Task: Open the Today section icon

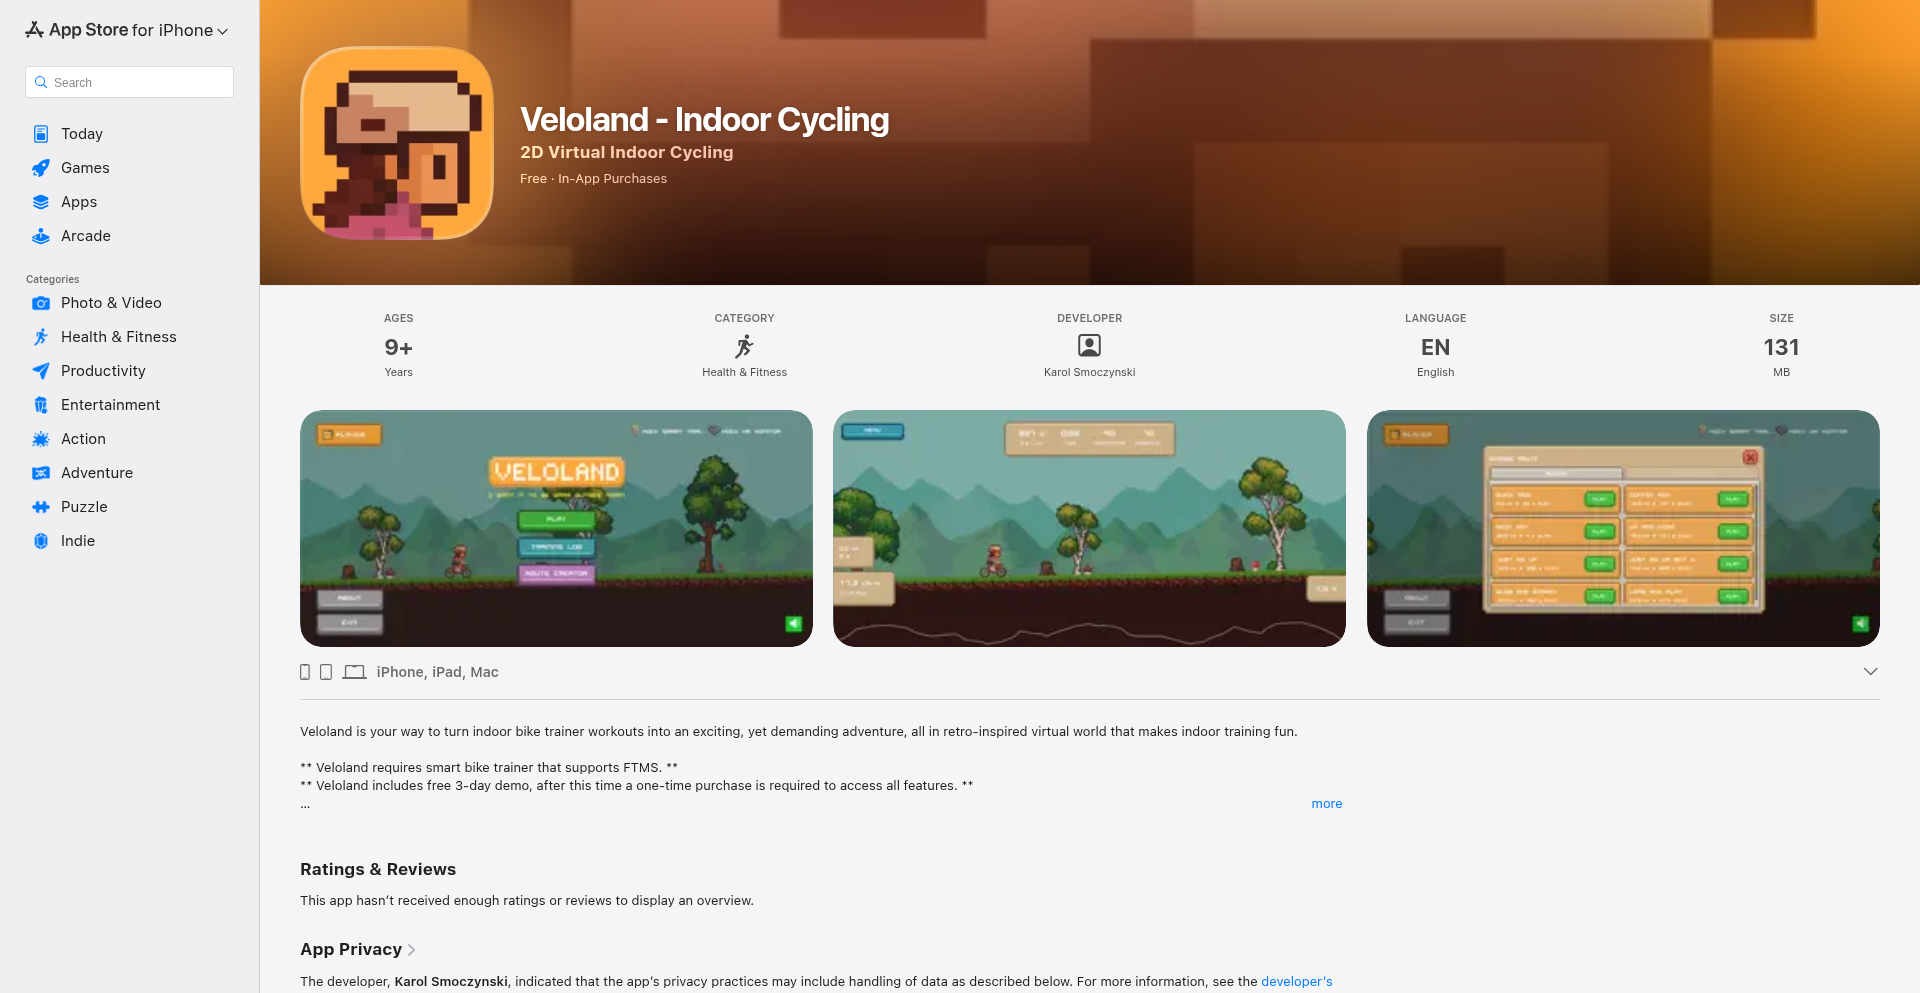Action: tap(41, 134)
